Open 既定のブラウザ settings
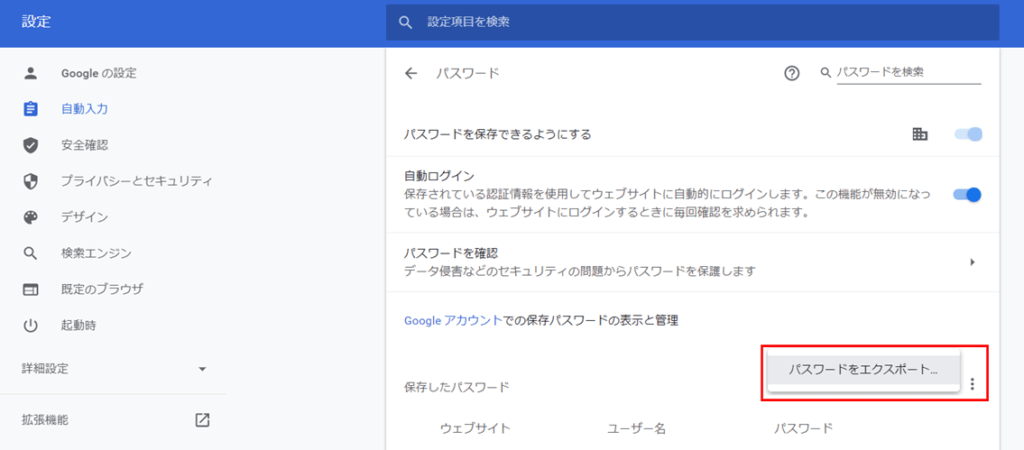Screen dimensions: 1024x450 [x=102, y=289]
